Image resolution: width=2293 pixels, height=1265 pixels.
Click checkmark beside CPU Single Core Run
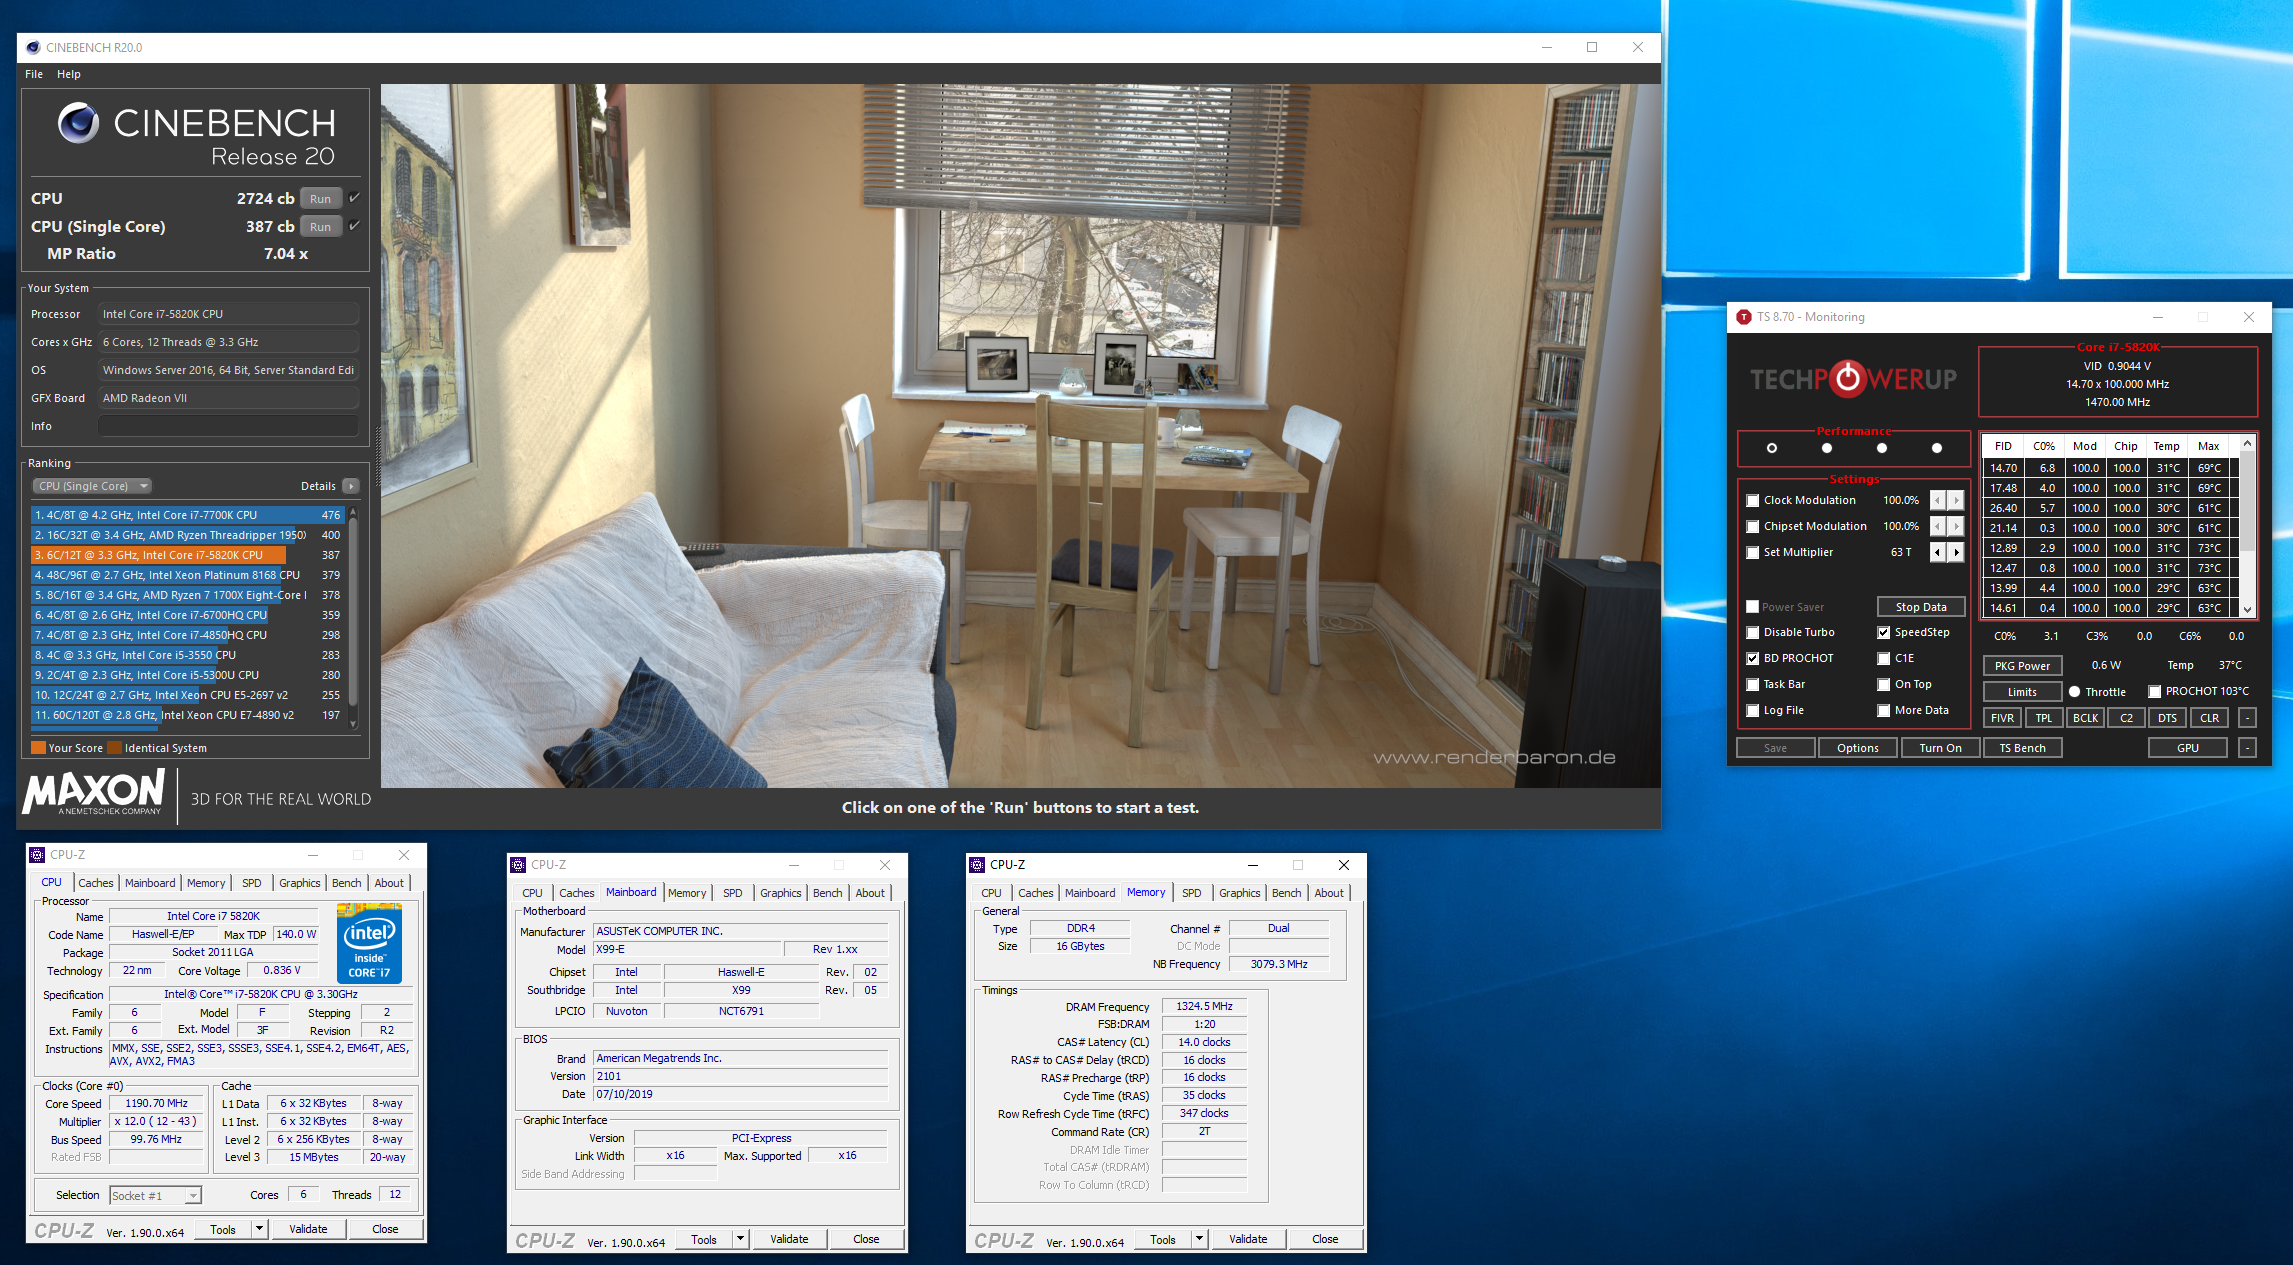pyautogui.click(x=354, y=226)
